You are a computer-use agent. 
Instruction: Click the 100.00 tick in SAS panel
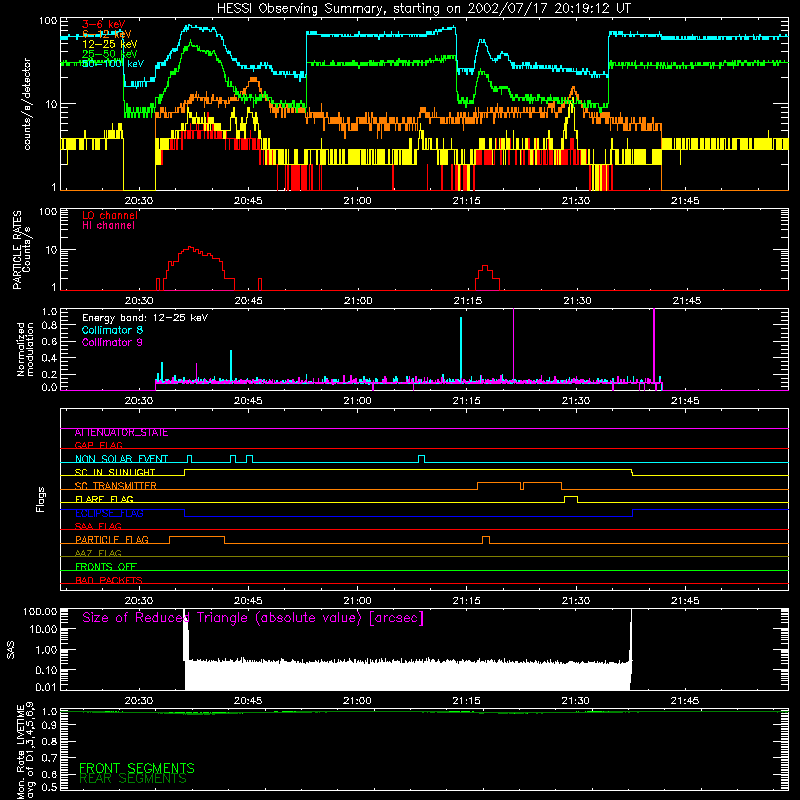[40, 611]
